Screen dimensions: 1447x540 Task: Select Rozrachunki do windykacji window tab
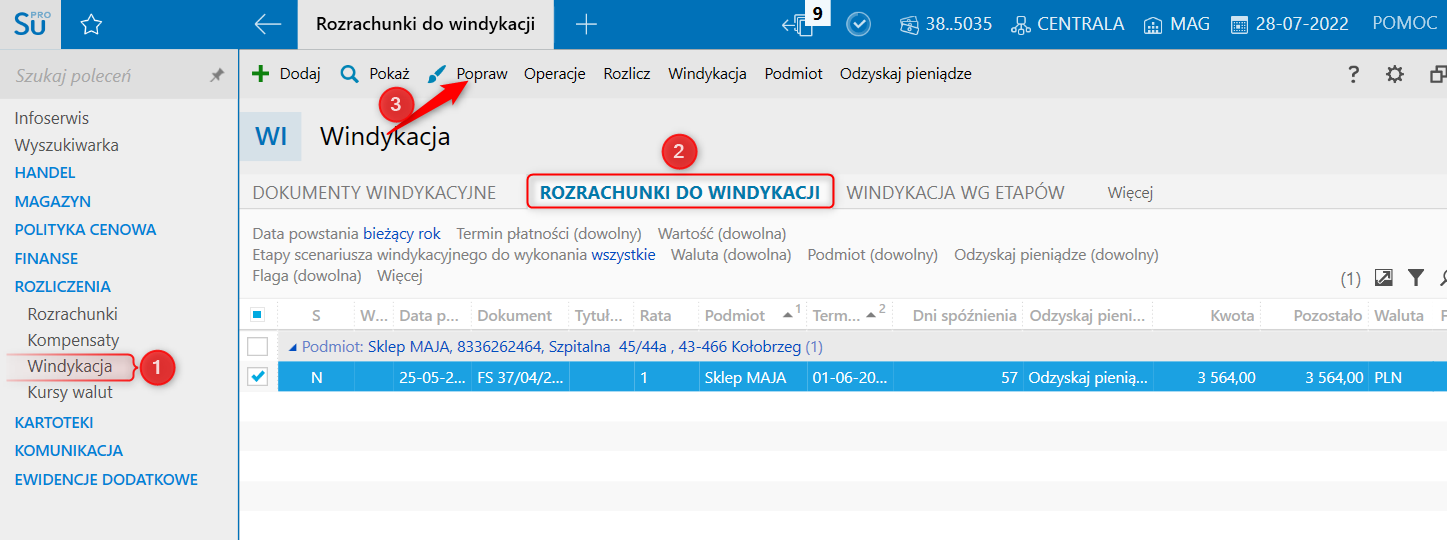425,24
